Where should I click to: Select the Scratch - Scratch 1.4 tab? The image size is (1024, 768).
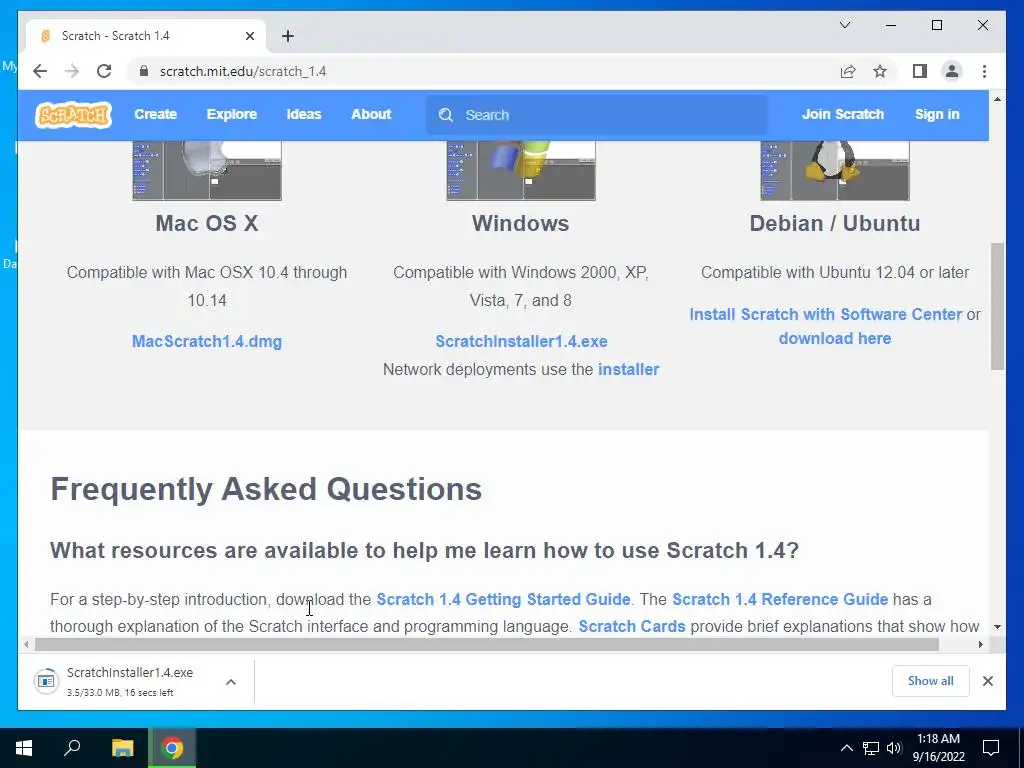pyautogui.click(x=145, y=36)
